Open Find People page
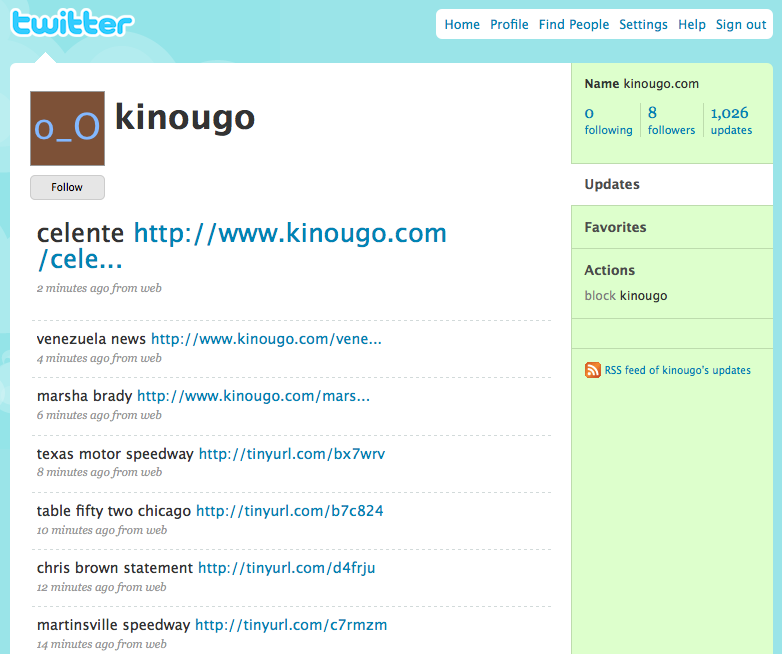Viewport: 782px width, 654px height. pyautogui.click(x=574, y=24)
